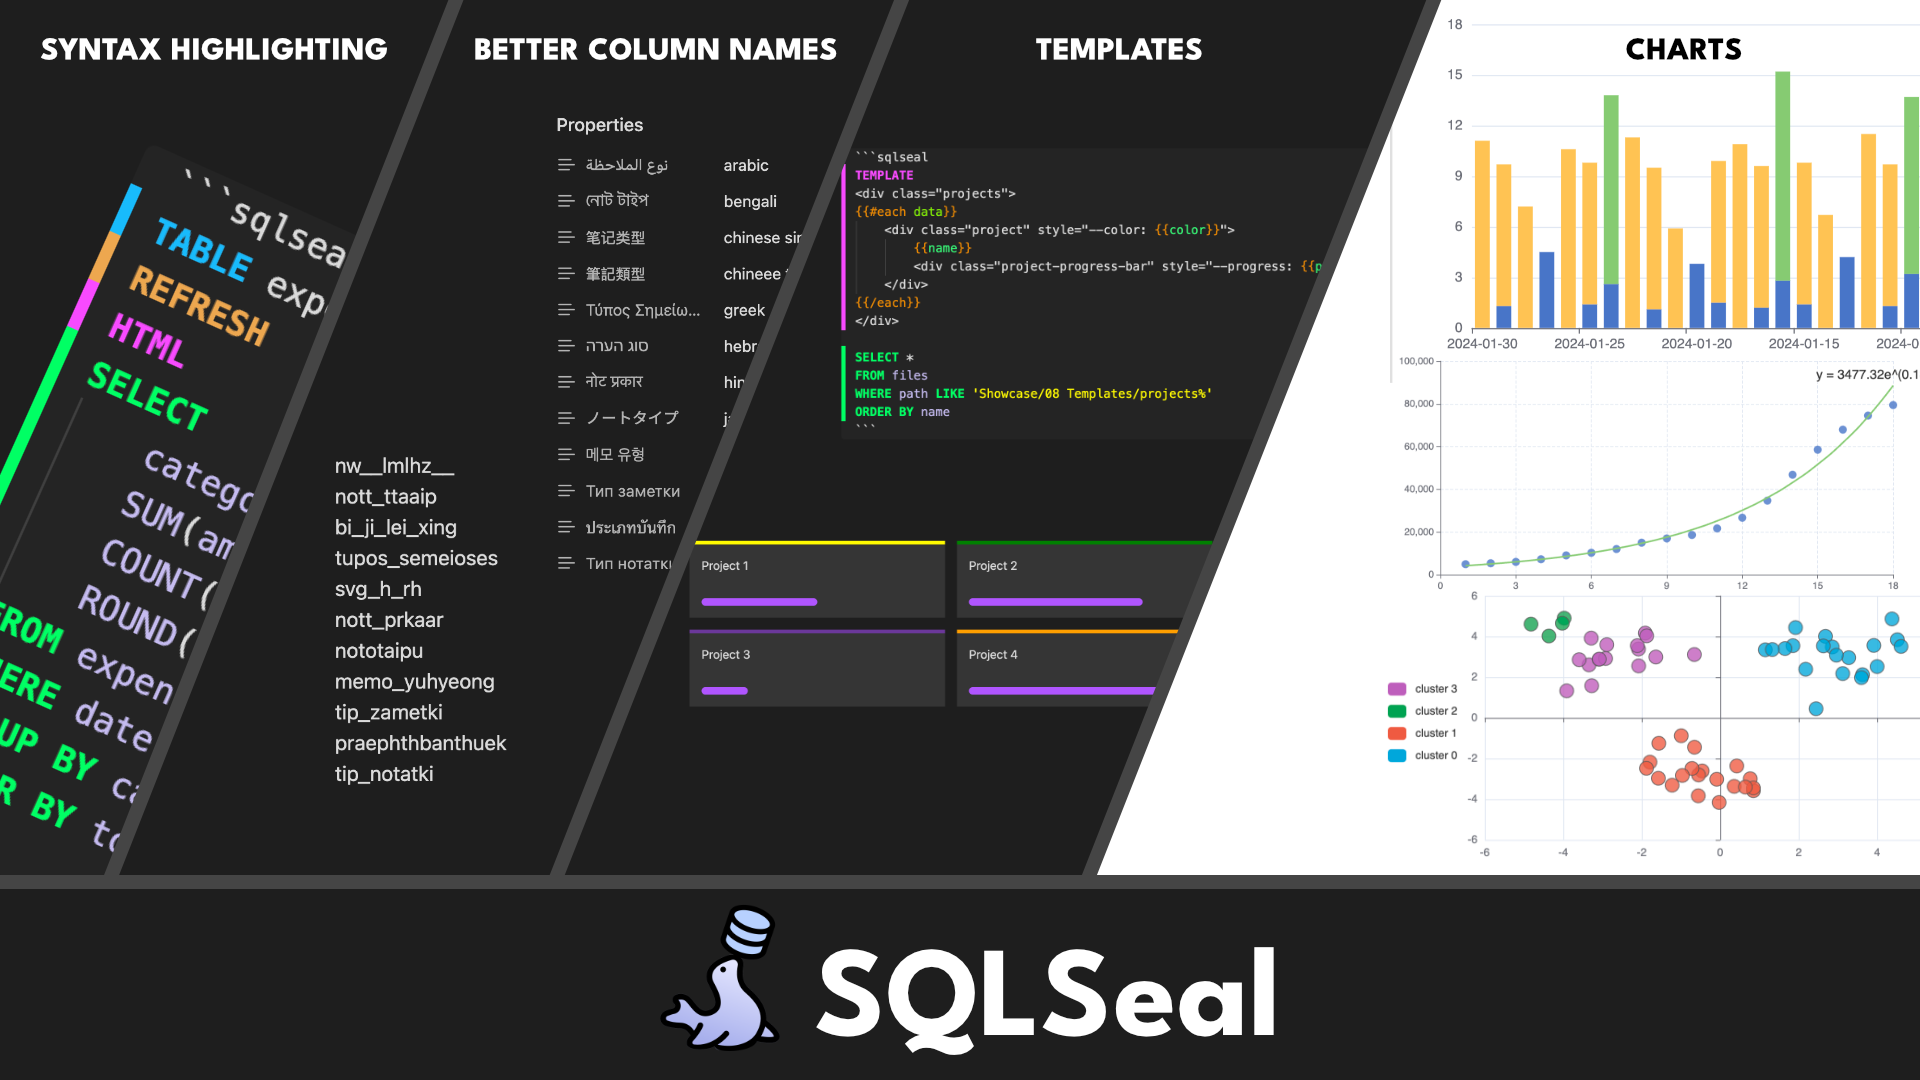Viewport: 1920px width, 1080px height.
Task: Click the list icon next to the hebrew property
Action: pyautogui.click(x=565, y=345)
